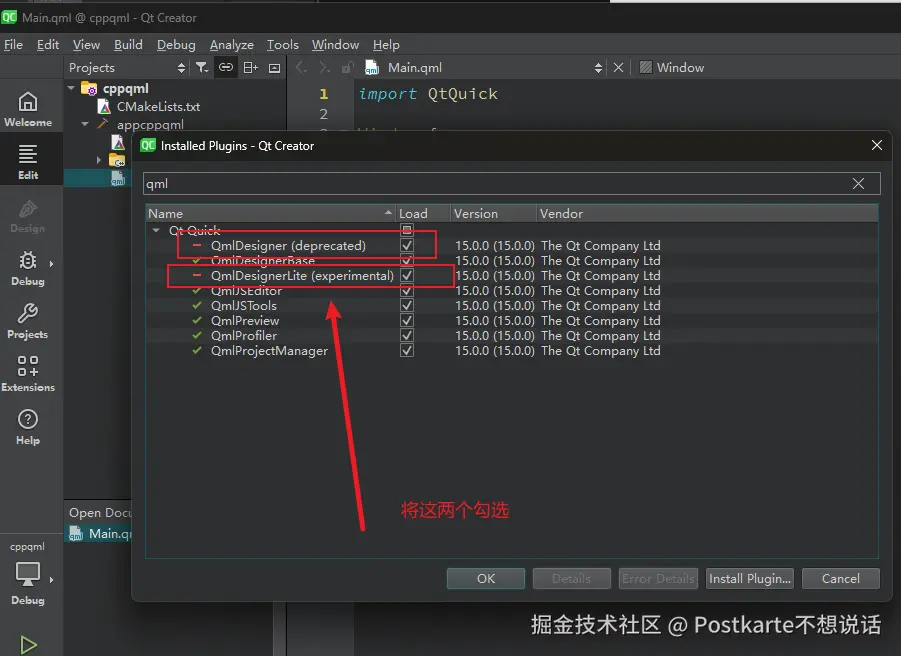Click the Version column header
This screenshot has height=656, width=901.
point(494,214)
